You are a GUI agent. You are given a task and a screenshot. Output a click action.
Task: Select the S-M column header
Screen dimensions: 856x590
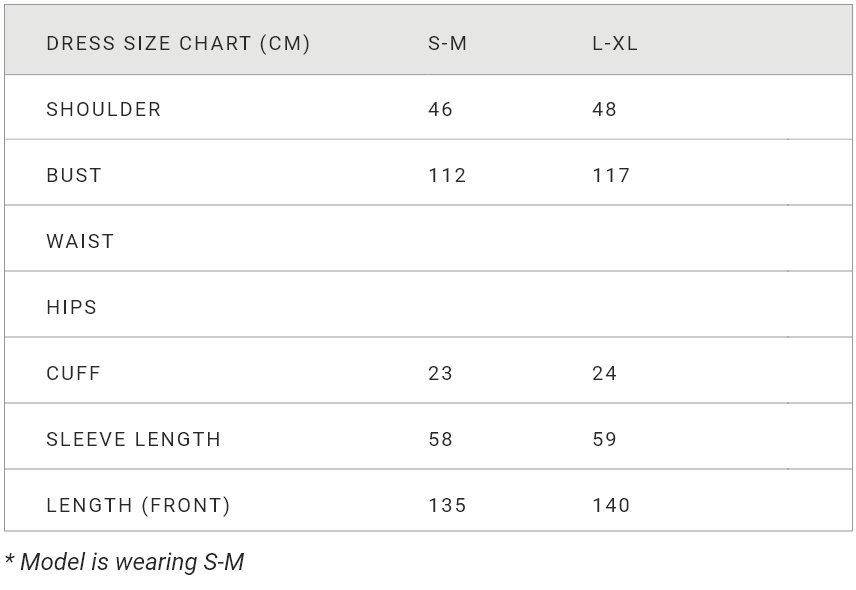[448, 43]
